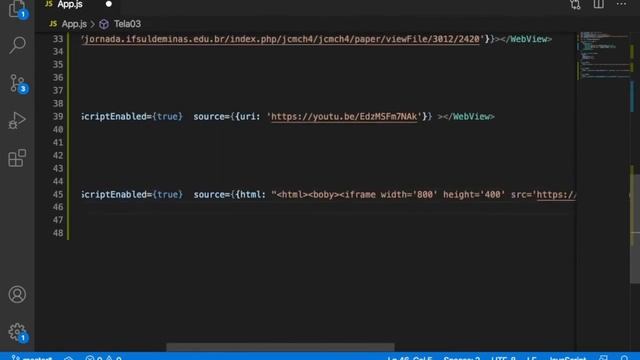Click the {true} value on line 45
This screenshot has width=640, height=360.
167,195
